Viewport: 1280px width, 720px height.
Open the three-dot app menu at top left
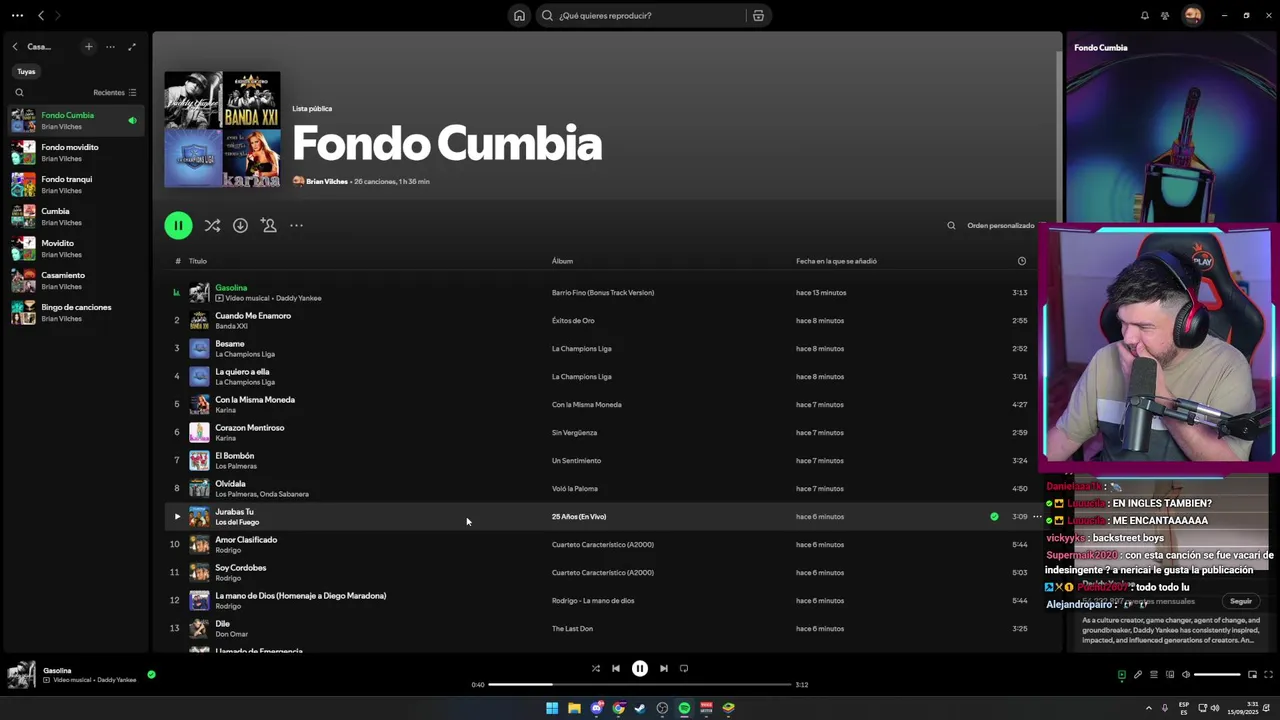(17, 15)
